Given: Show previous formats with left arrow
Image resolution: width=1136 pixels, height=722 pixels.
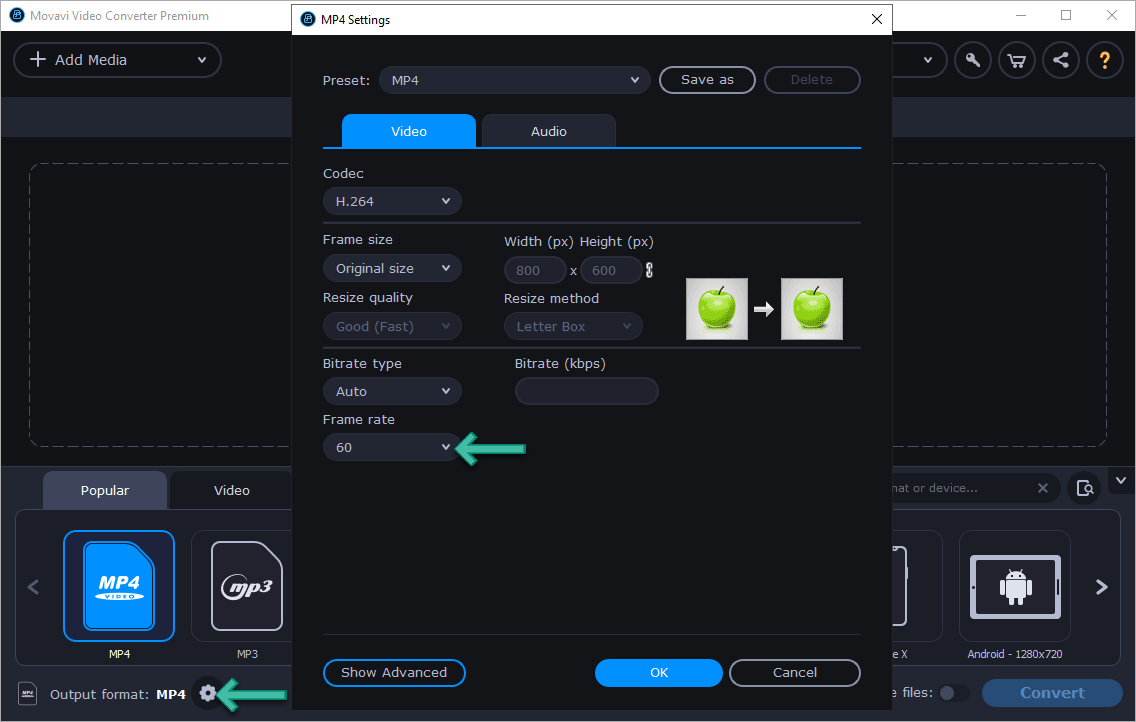Looking at the screenshot, I should click(33, 587).
